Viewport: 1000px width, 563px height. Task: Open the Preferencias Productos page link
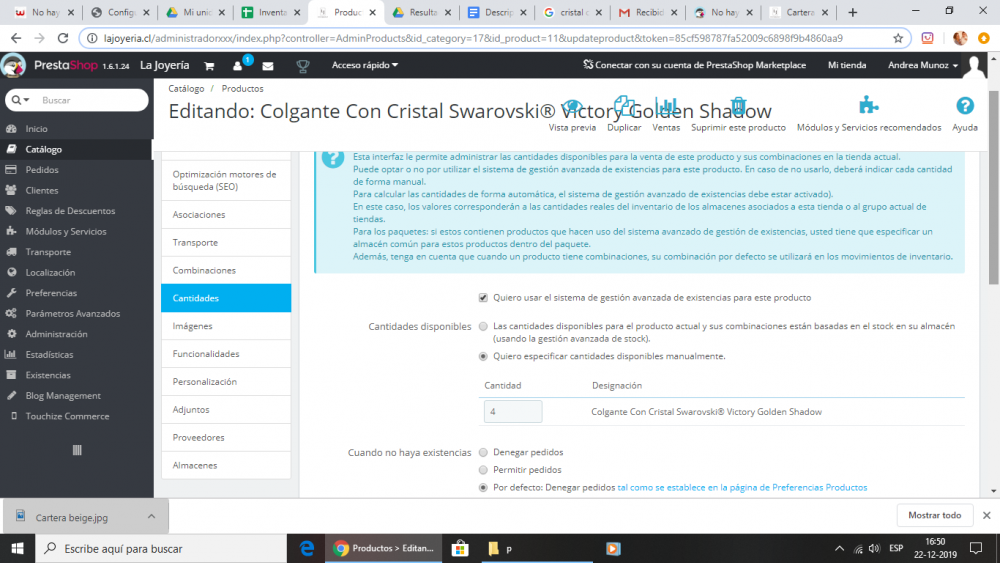(742, 488)
